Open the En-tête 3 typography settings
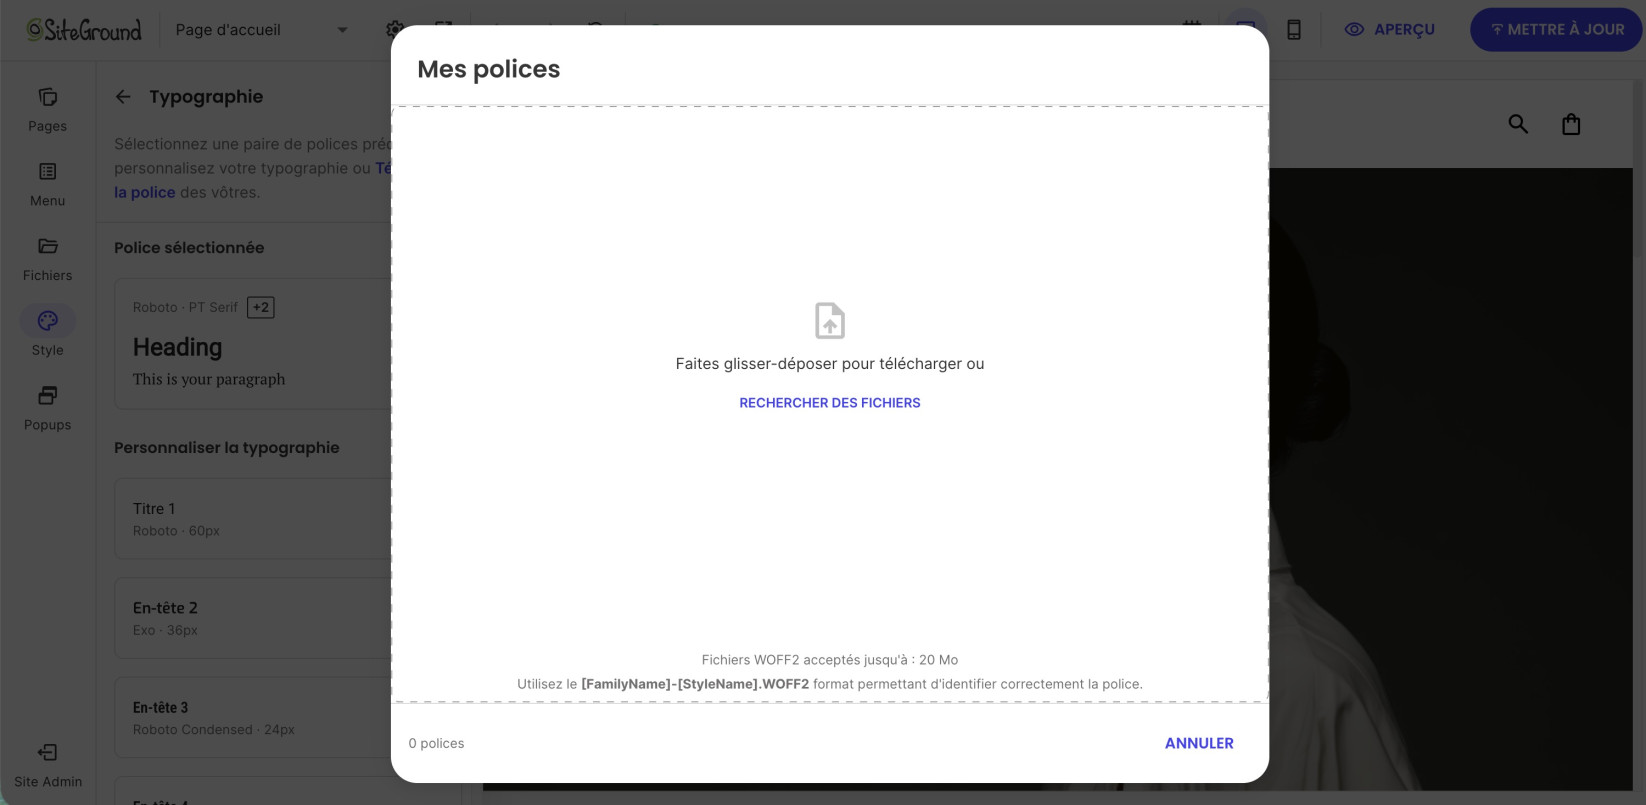Screen dimensions: 1646x805 [253, 717]
